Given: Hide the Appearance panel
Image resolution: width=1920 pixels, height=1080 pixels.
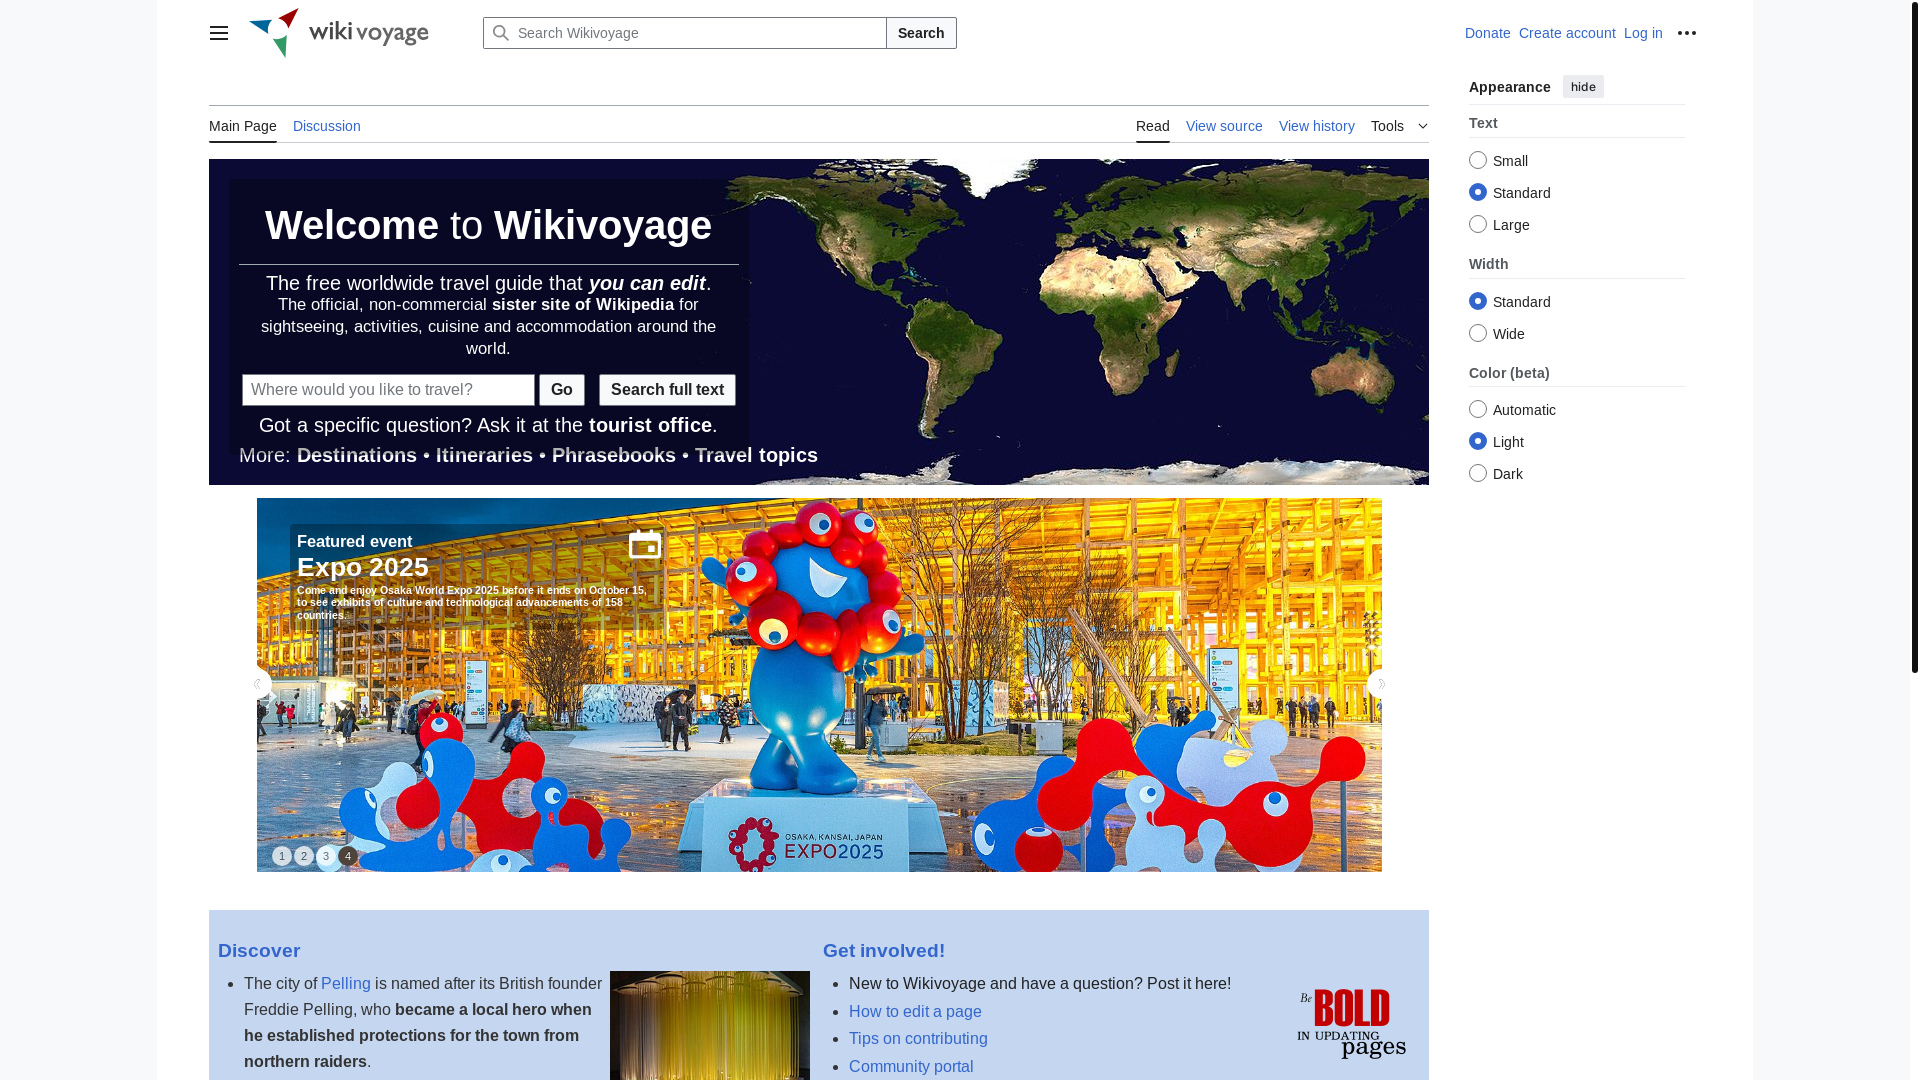Looking at the screenshot, I should pos(1583,87).
